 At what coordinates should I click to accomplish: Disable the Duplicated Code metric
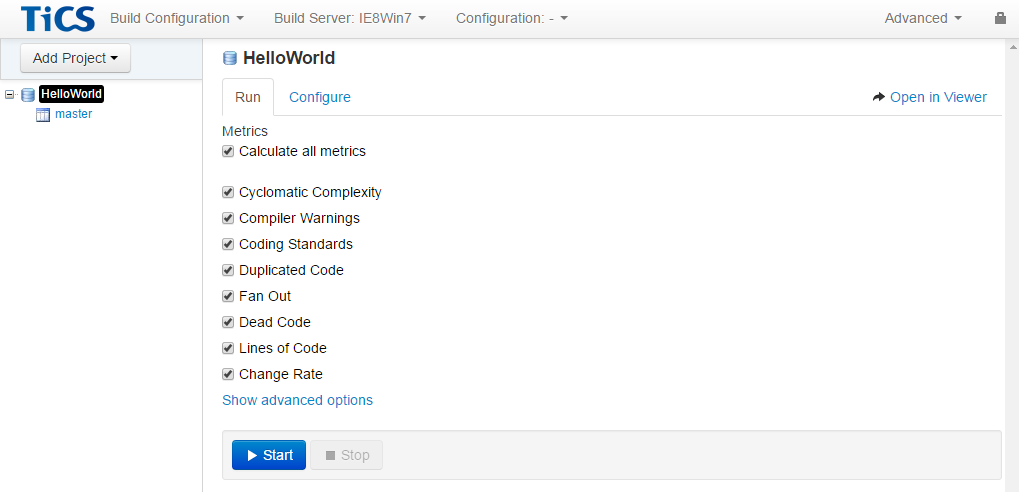click(228, 270)
